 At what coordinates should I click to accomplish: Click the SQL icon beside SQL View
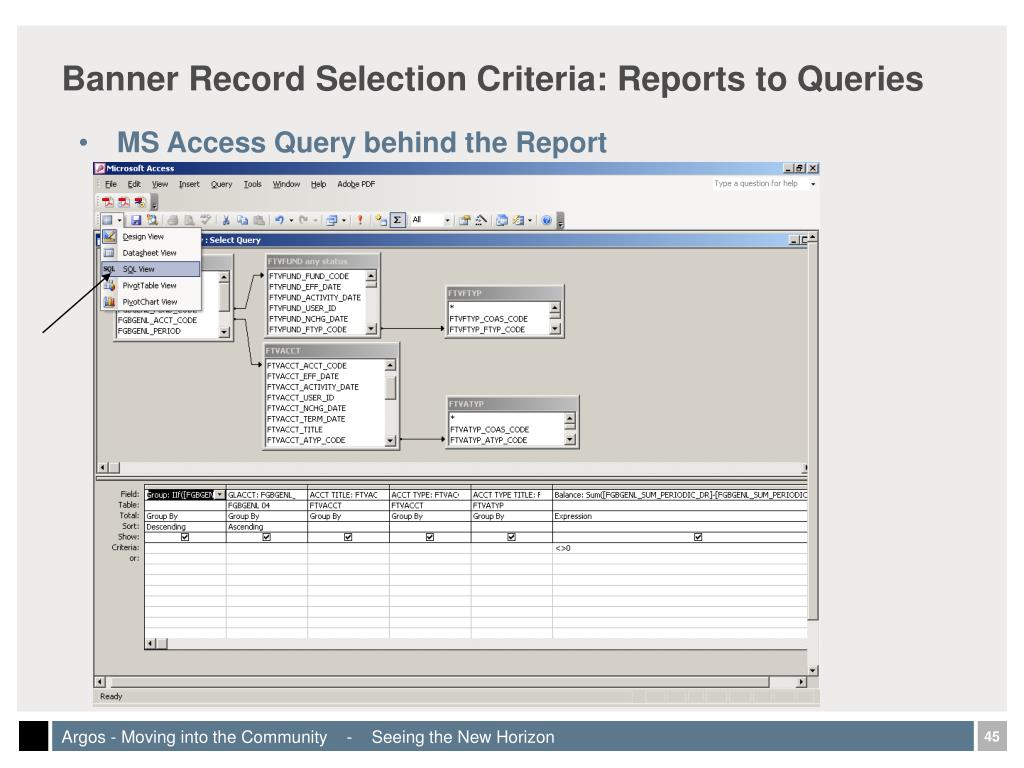point(109,269)
